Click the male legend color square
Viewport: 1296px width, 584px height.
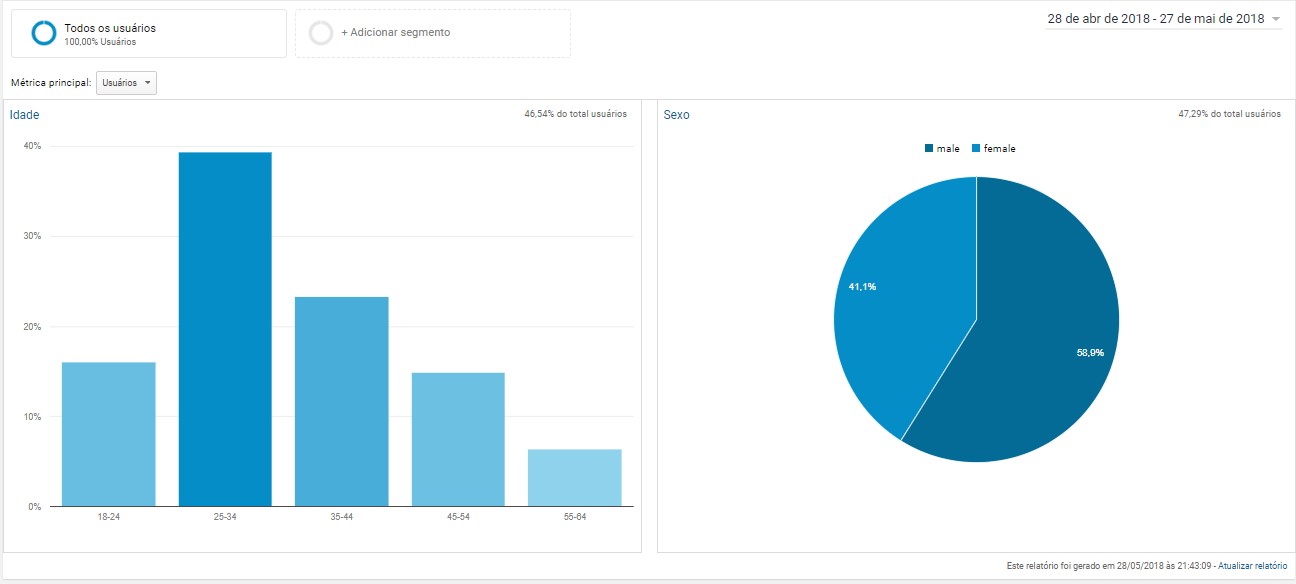(929, 149)
